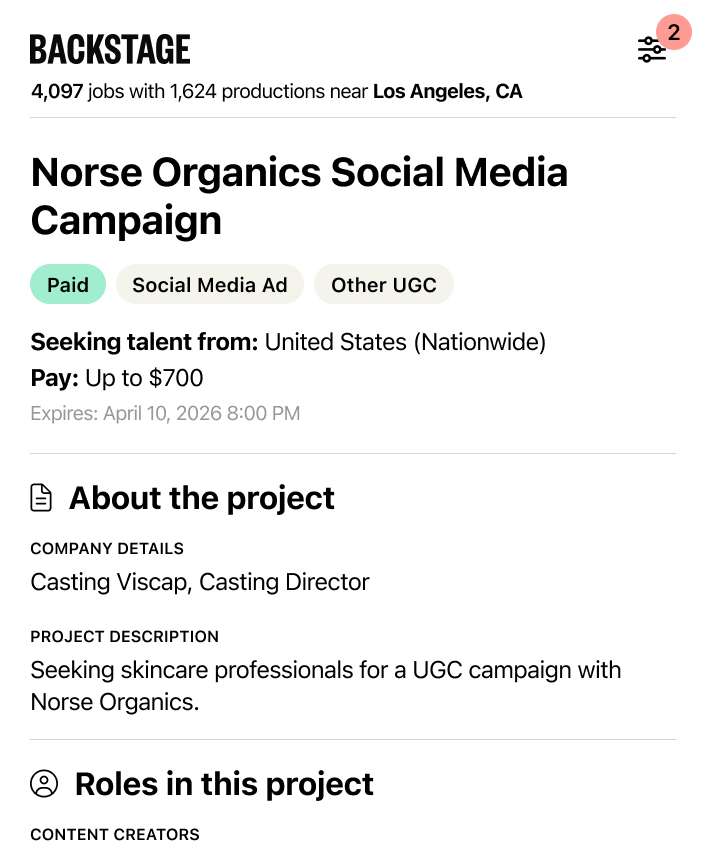
Task: Click the Backstage logo
Action: pos(110,49)
